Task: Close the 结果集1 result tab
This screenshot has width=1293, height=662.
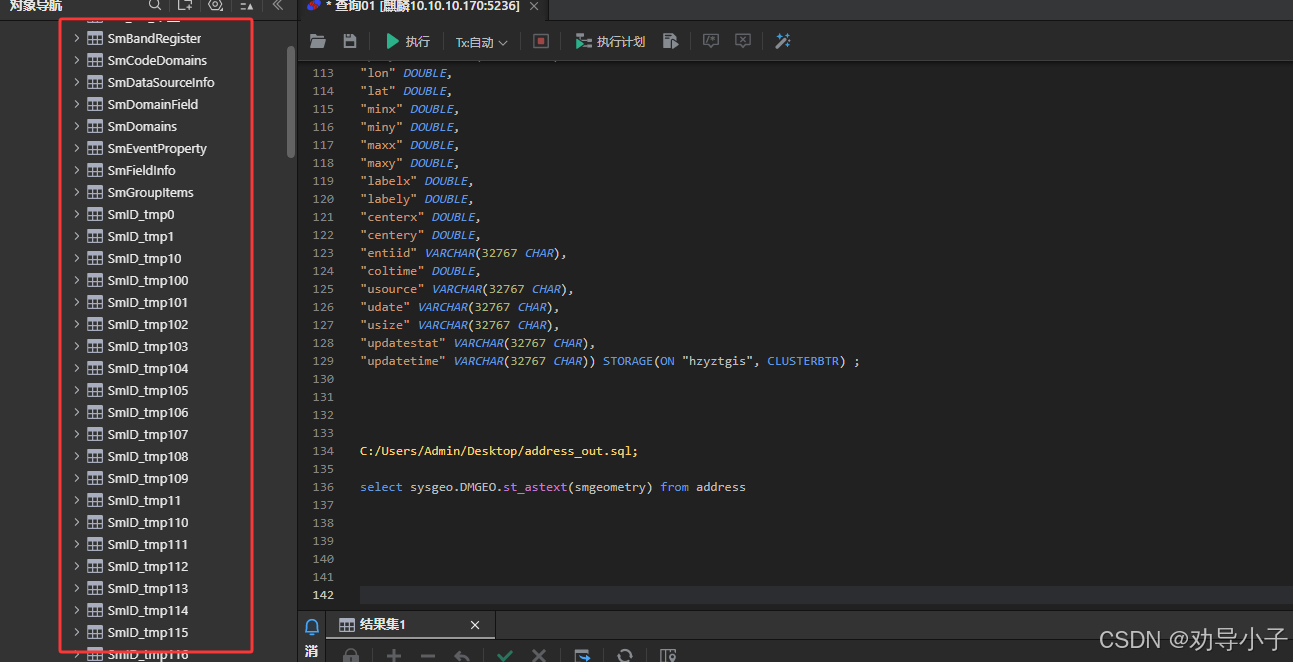Action: pos(475,626)
